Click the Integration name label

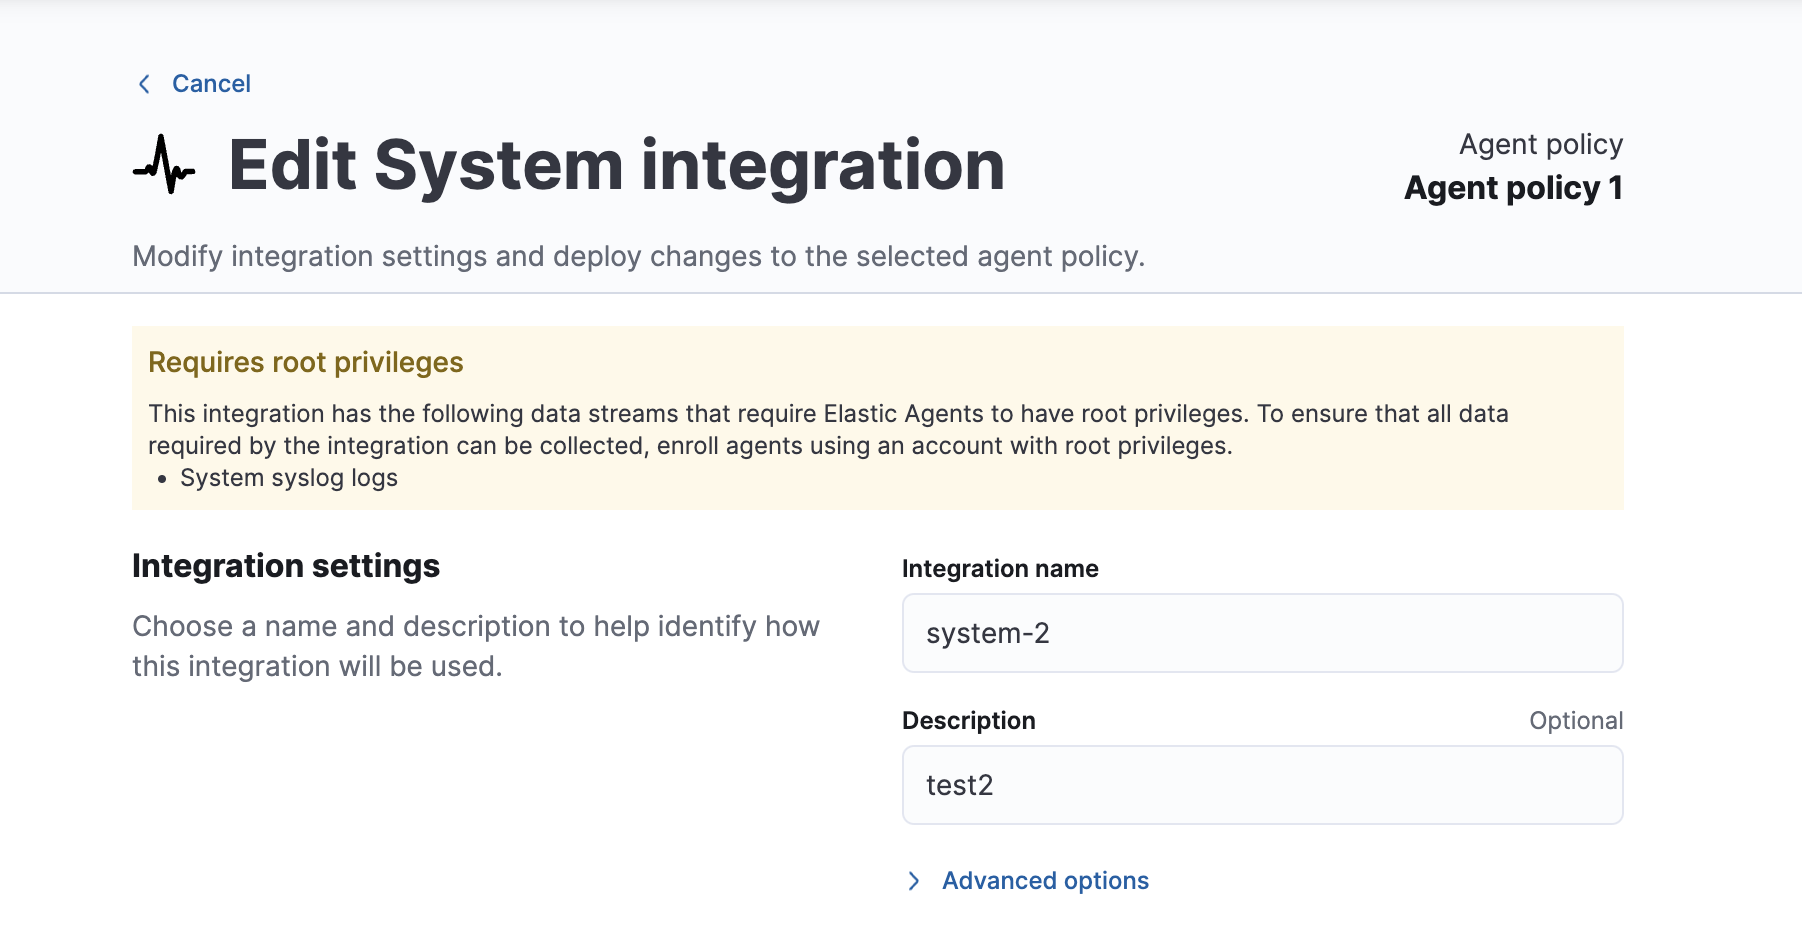[1000, 569]
